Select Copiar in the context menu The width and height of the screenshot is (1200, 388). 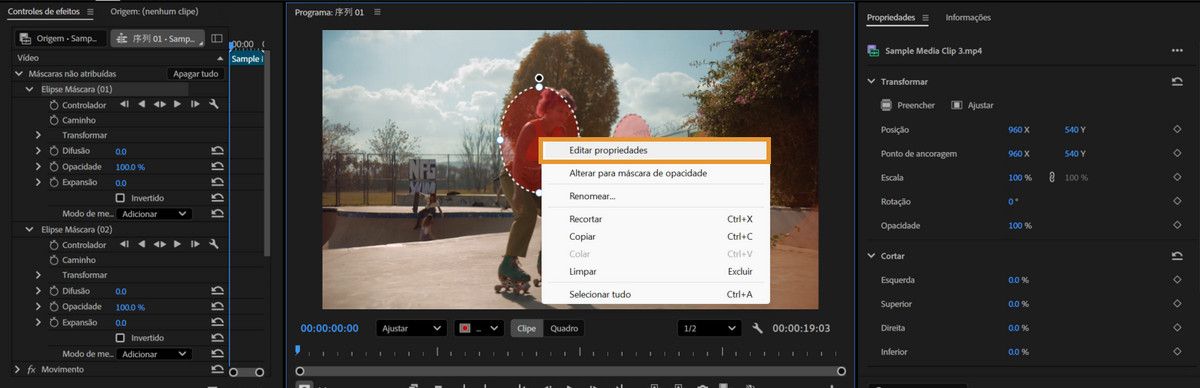coord(655,237)
